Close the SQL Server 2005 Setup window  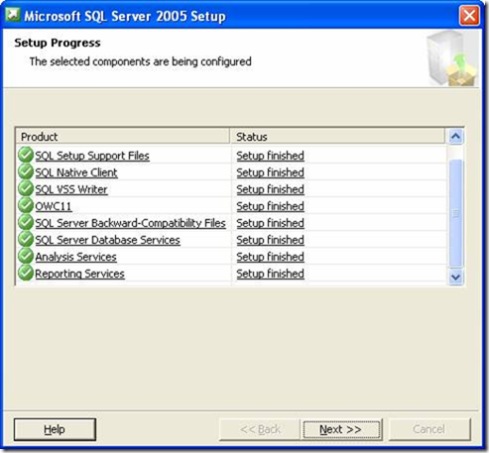[x=469, y=15]
